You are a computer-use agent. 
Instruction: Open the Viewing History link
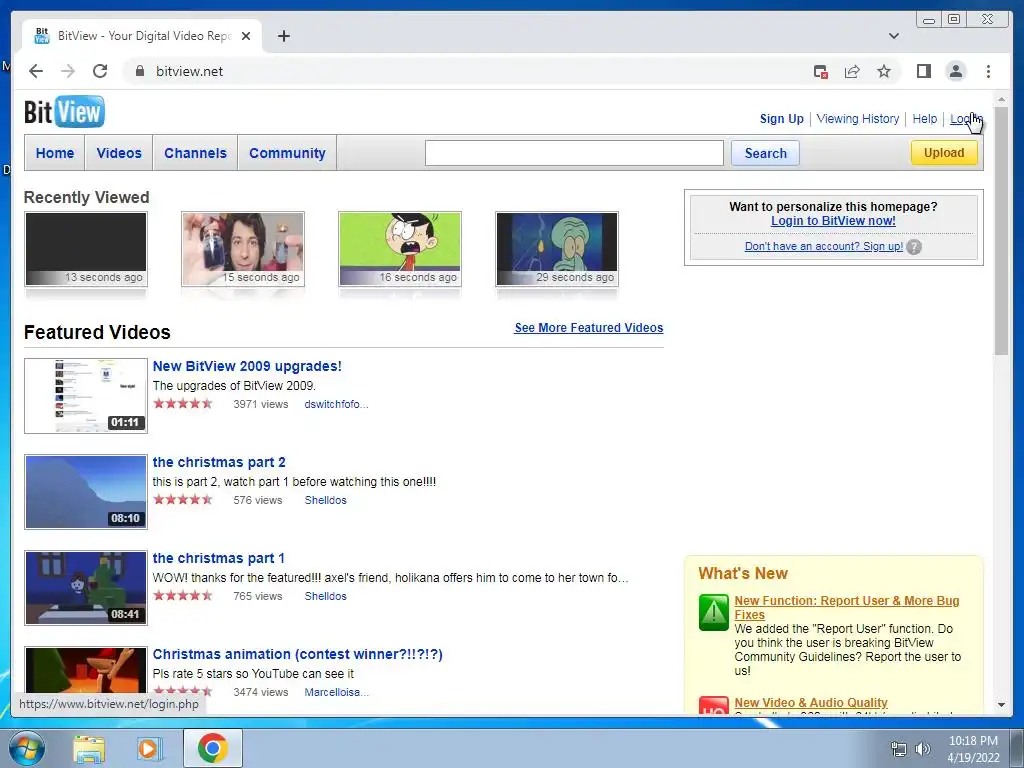point(857,119)
